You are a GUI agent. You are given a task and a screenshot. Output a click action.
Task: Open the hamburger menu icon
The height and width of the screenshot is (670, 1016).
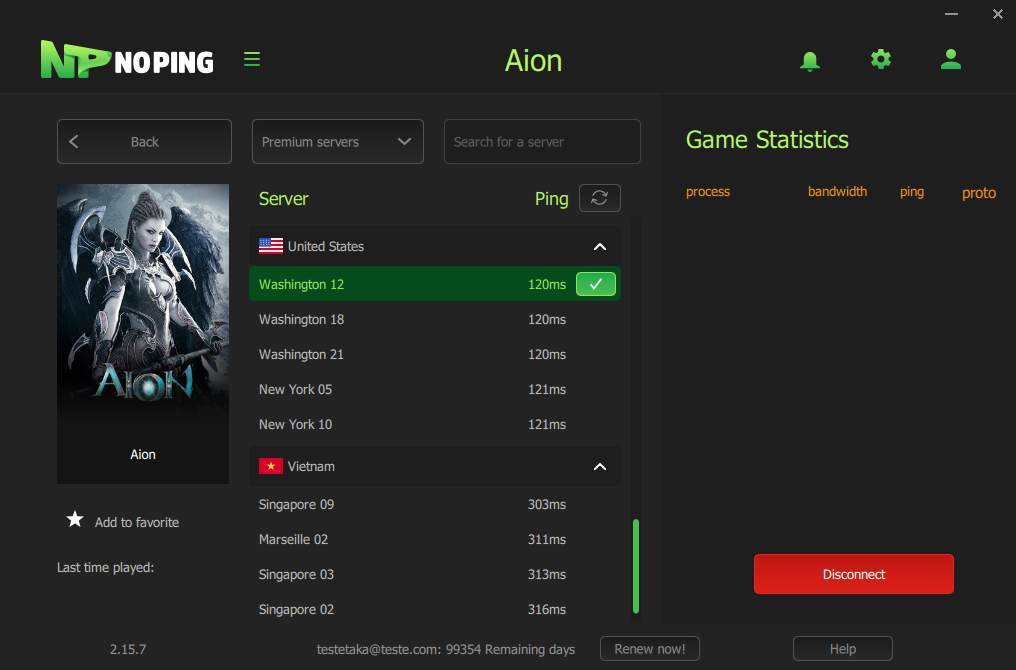click(x=251, y=59)
